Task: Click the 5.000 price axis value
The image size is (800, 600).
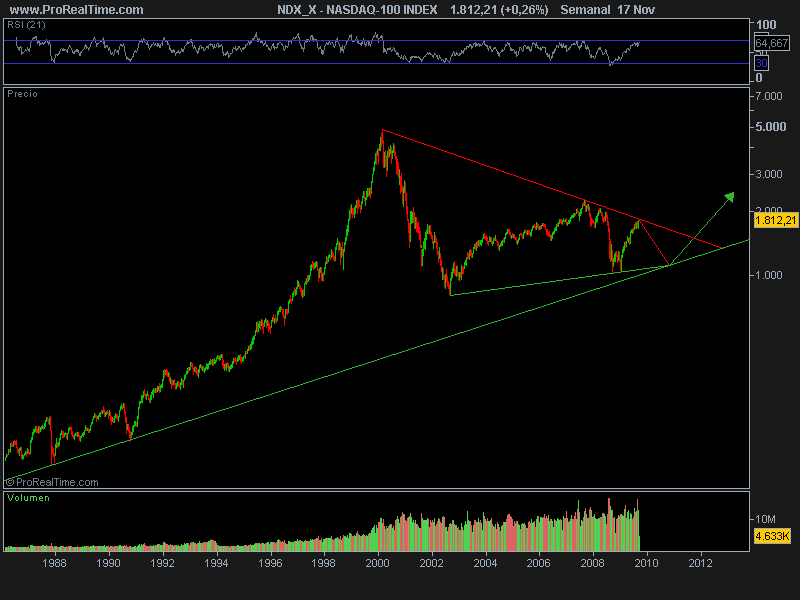Action: [x=771, y=127]
